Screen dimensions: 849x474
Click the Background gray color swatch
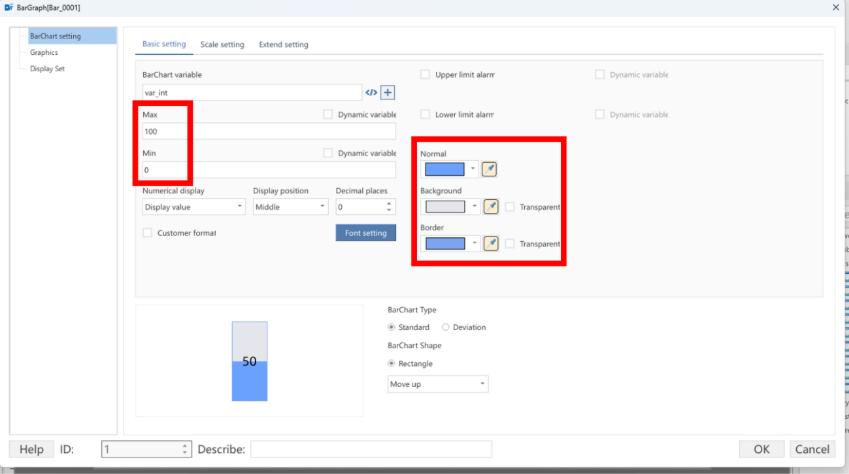(x=445, y=206)
